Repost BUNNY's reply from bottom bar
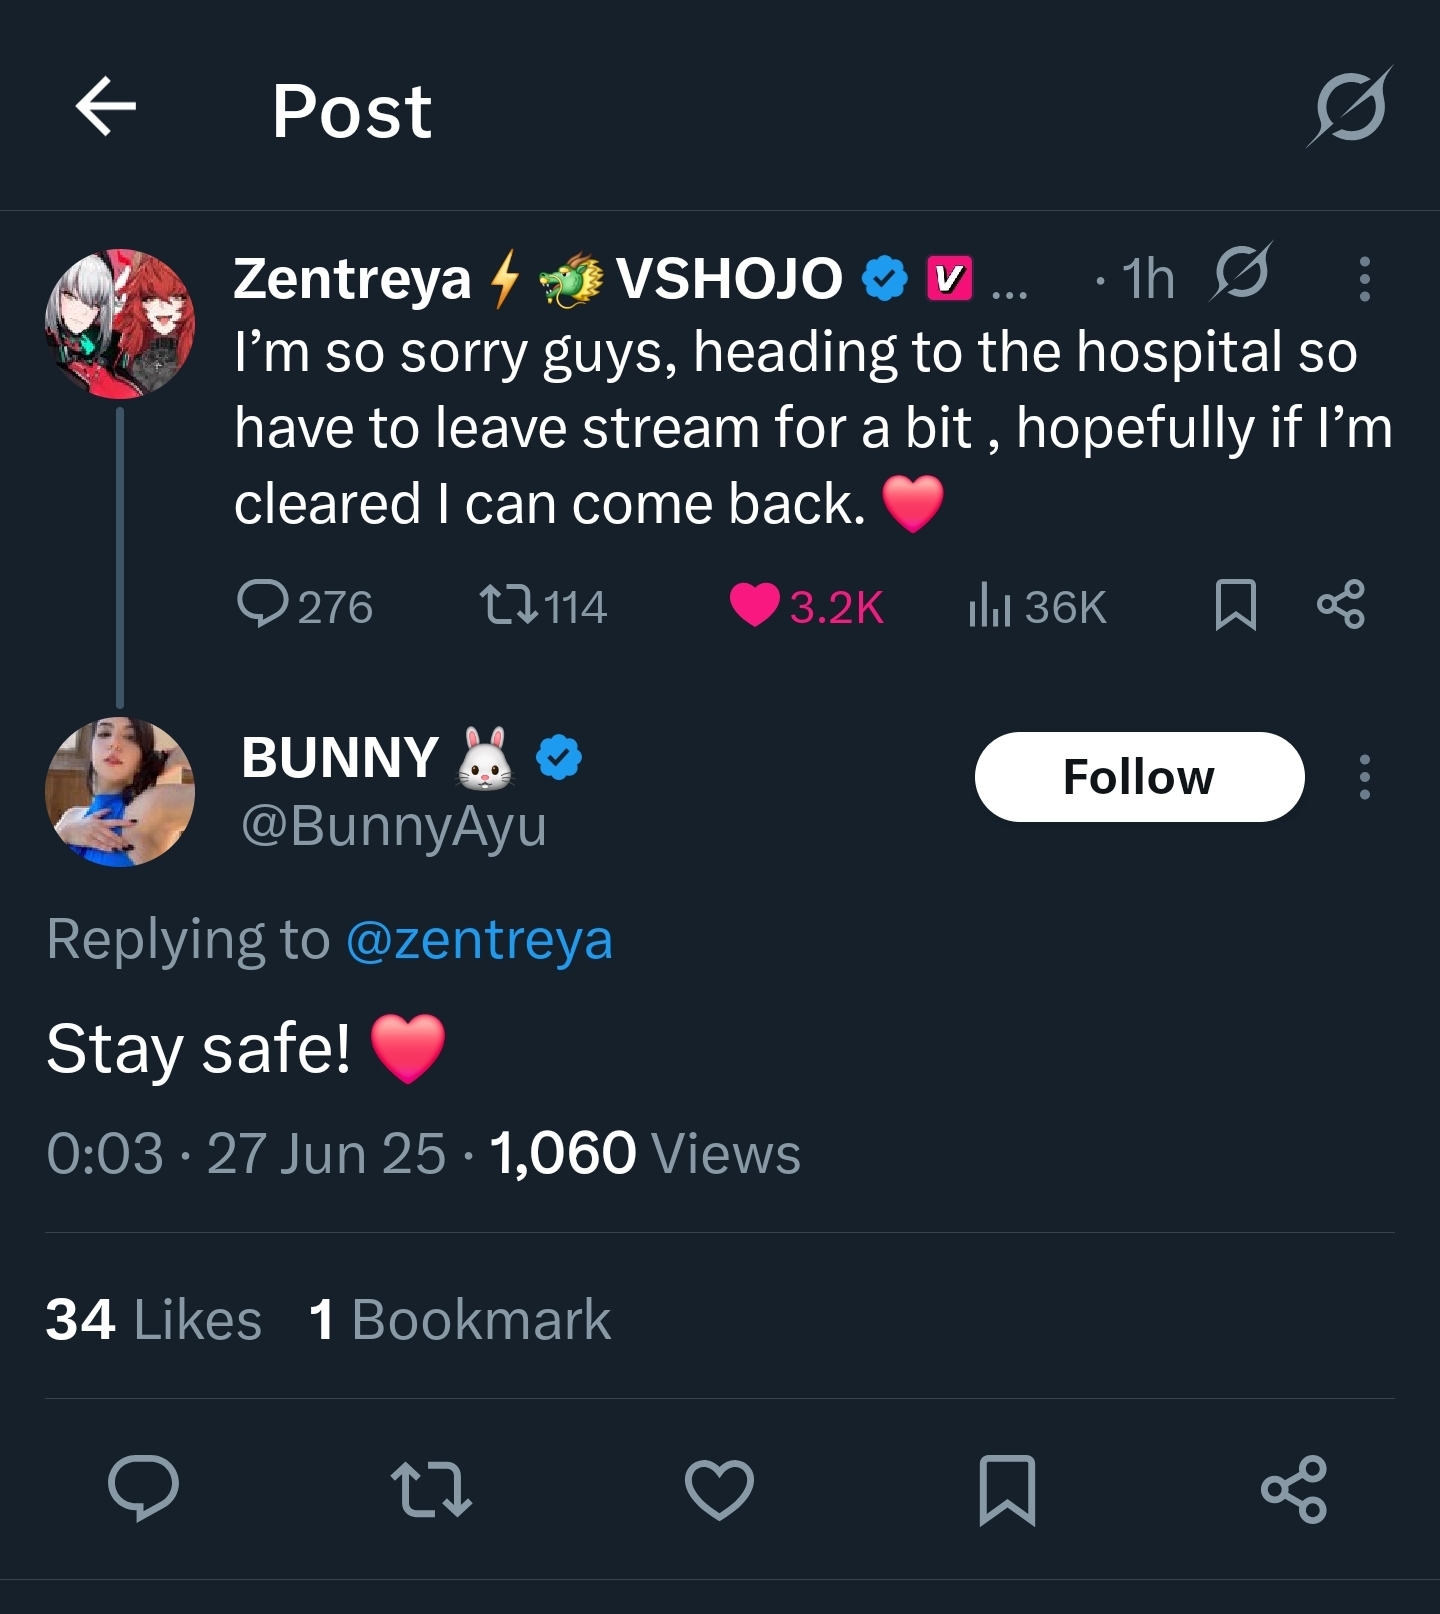Viewport: 1440px width, 1614px height. [x=431, y=1489]
